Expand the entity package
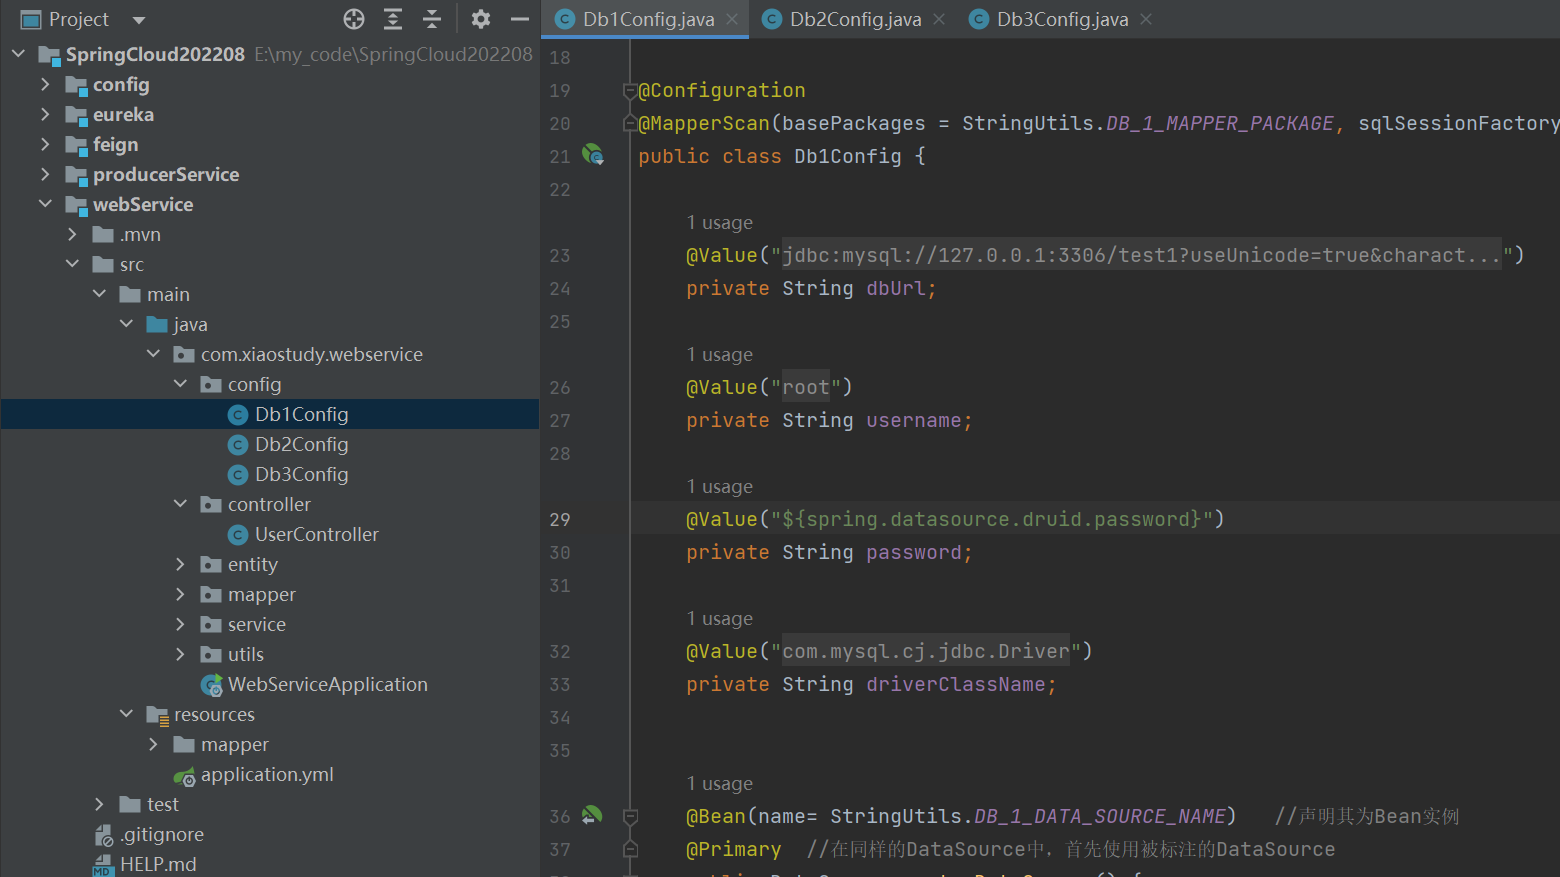Image resolution: width=1560 pixels, height=877 pixels. (180, 564)
